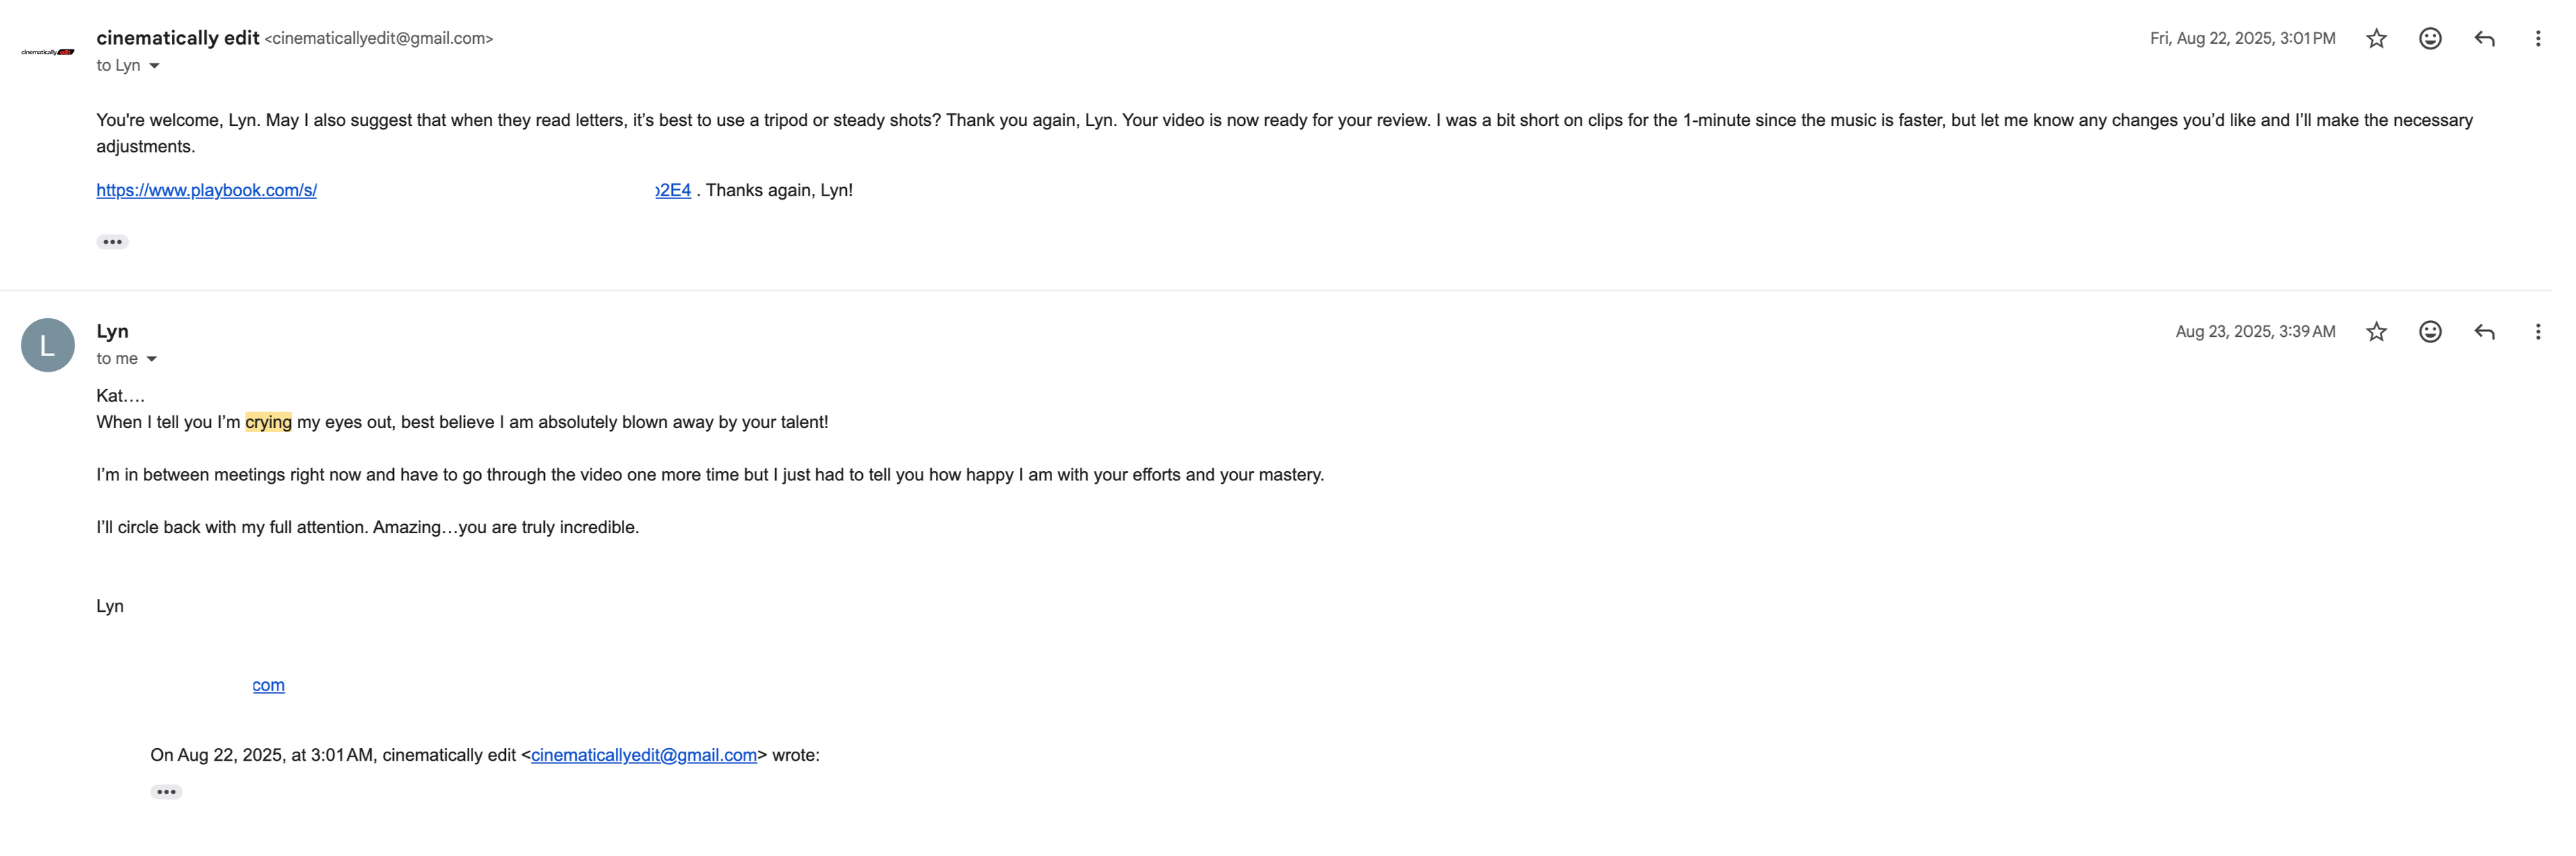
Task: Show trimmed content in first email
Action: (x=112, y=242)
